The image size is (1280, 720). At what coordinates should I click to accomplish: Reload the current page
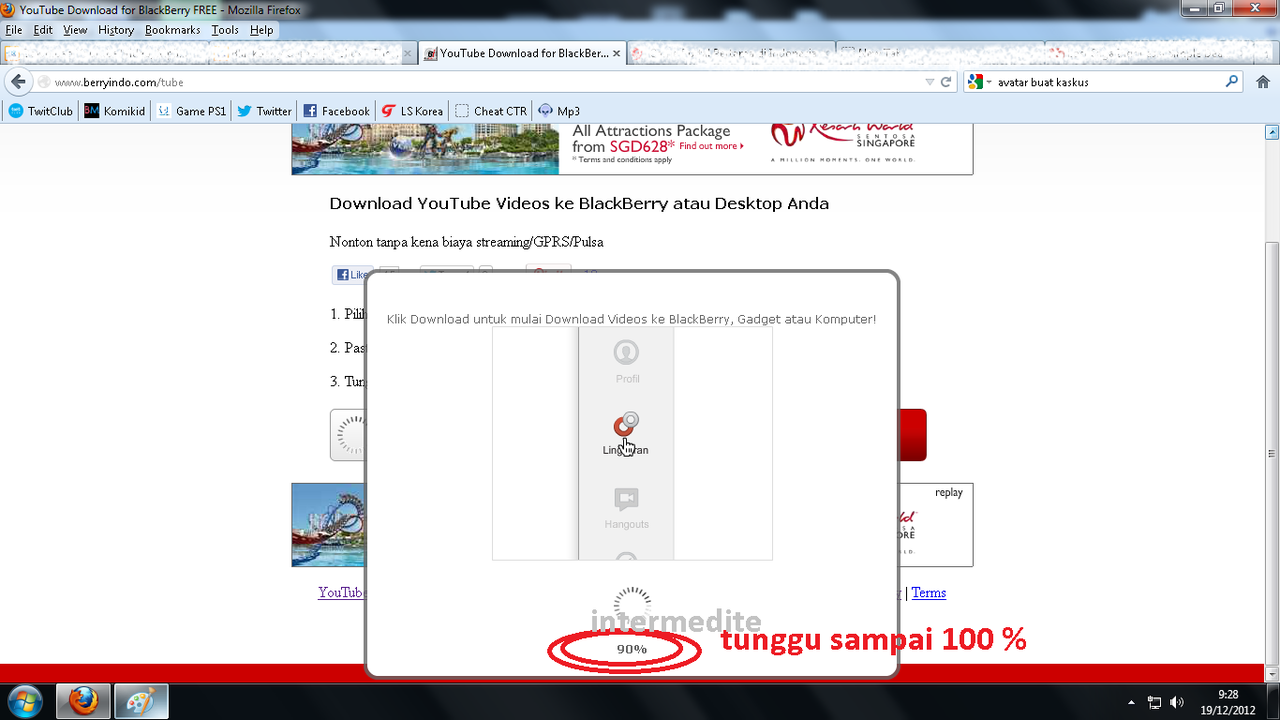pos(946,82)
